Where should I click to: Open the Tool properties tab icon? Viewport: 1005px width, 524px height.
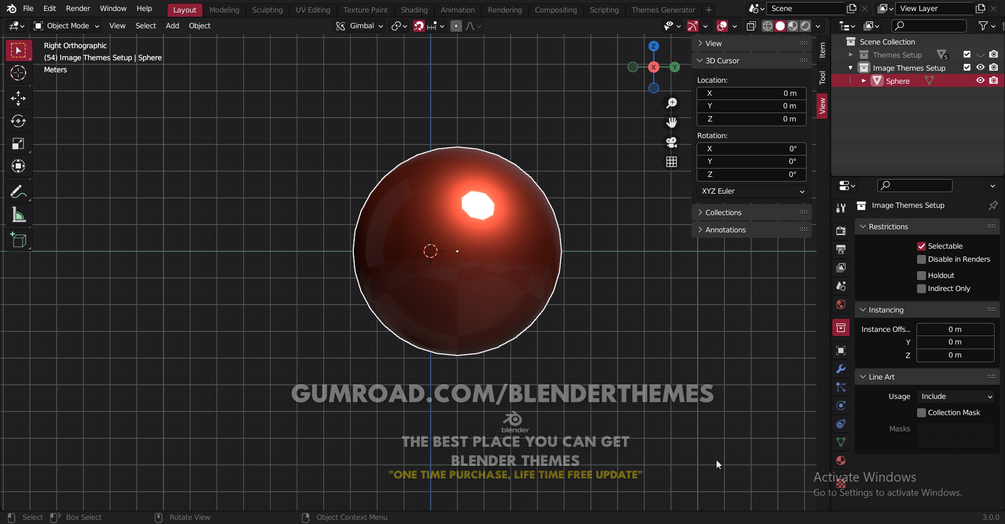(x=841, y=208)
